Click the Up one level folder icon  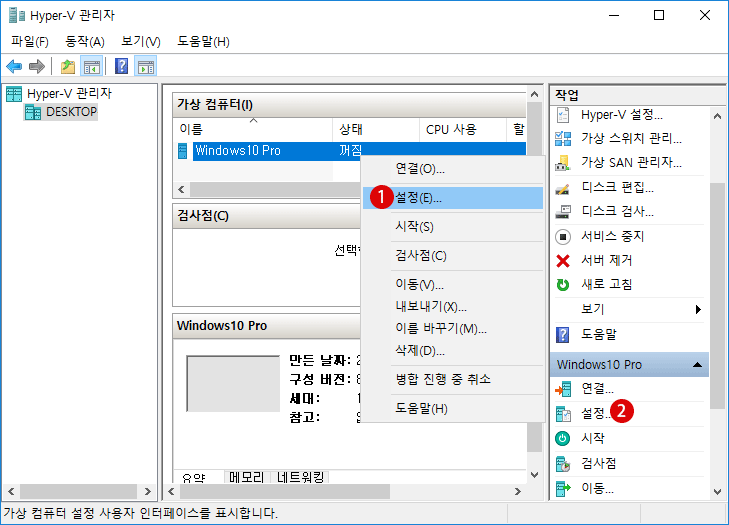[x=68, y=66]
